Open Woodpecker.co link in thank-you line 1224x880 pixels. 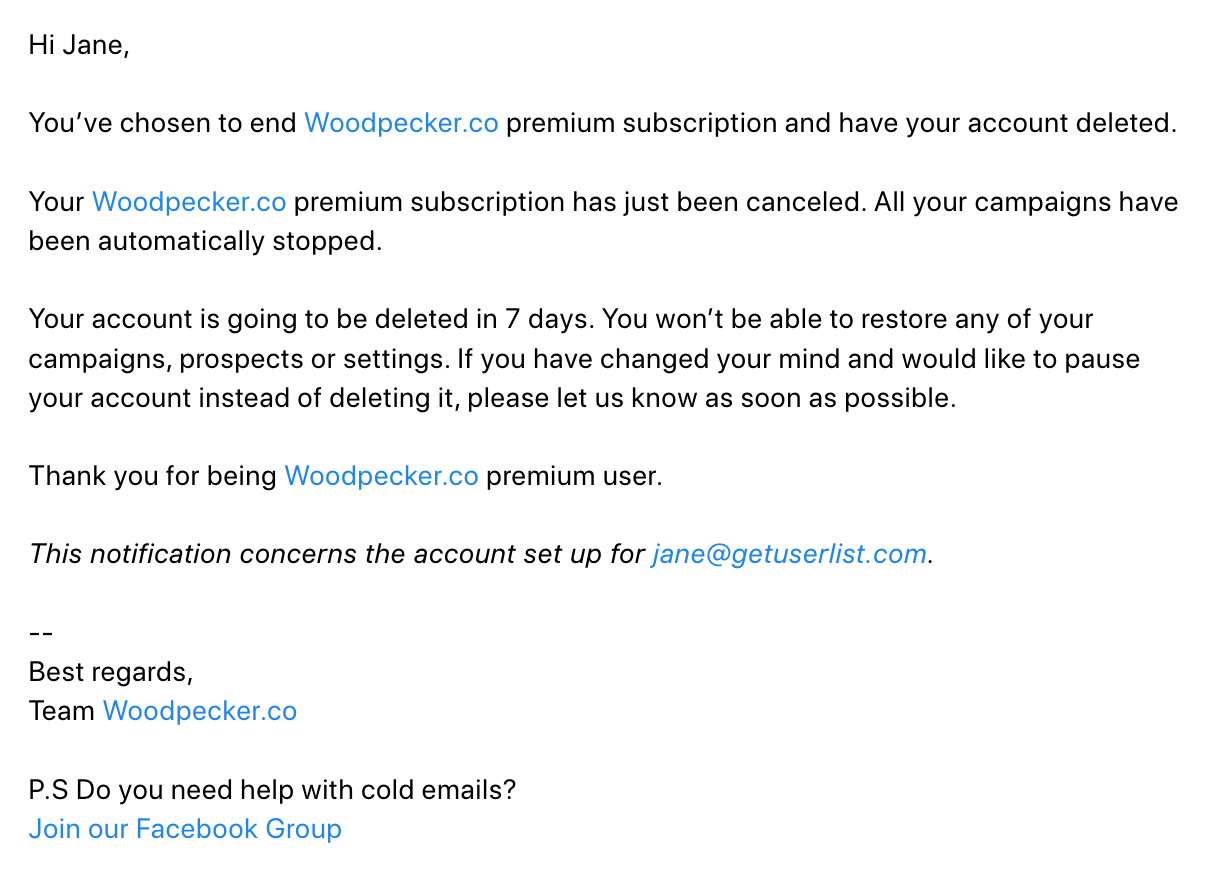381,476
